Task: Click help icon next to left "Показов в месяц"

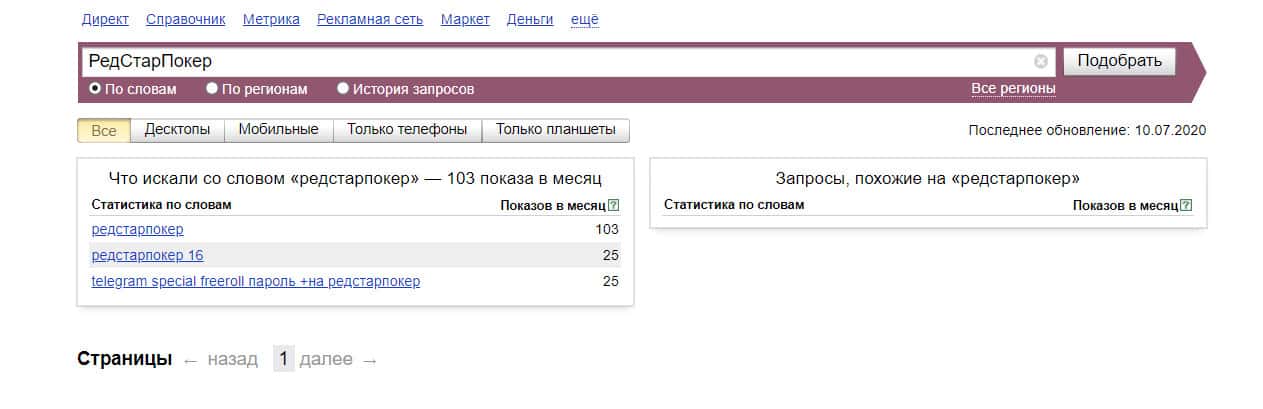Action: 613,206
